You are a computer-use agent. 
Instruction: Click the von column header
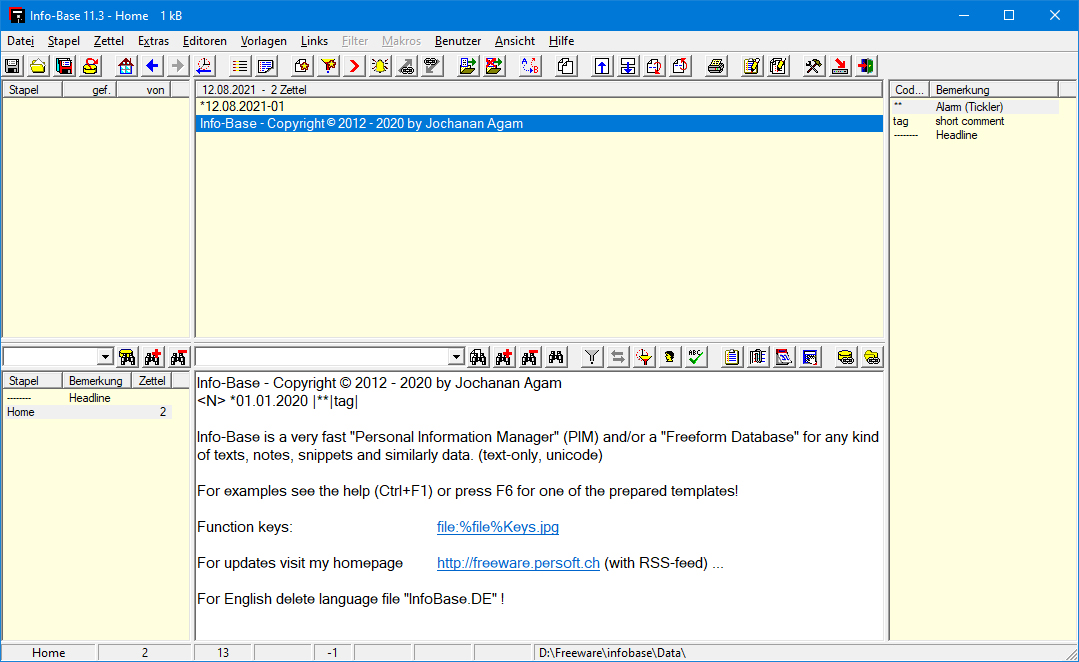144,89
